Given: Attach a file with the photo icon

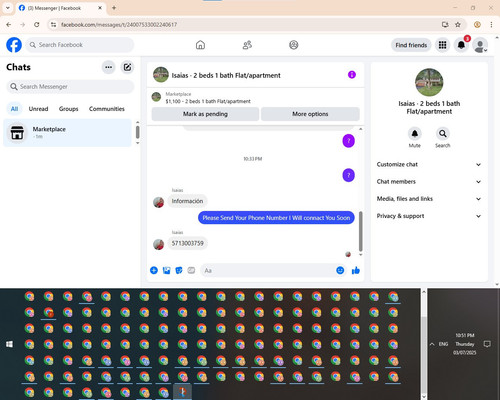Looking at the screenshot, I should click(x=166, y=270).
